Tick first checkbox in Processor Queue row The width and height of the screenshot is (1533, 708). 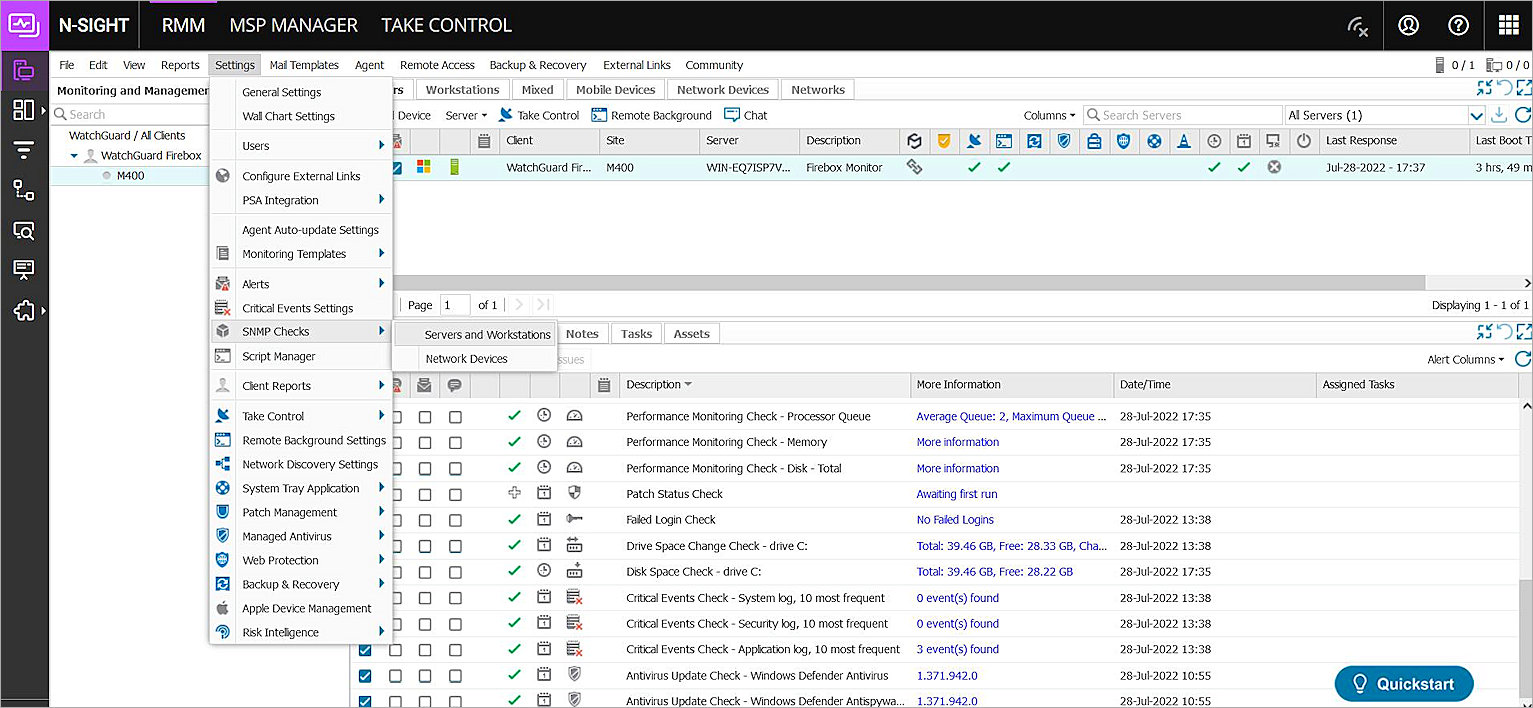pyautogui.click(x=396, y=416)
